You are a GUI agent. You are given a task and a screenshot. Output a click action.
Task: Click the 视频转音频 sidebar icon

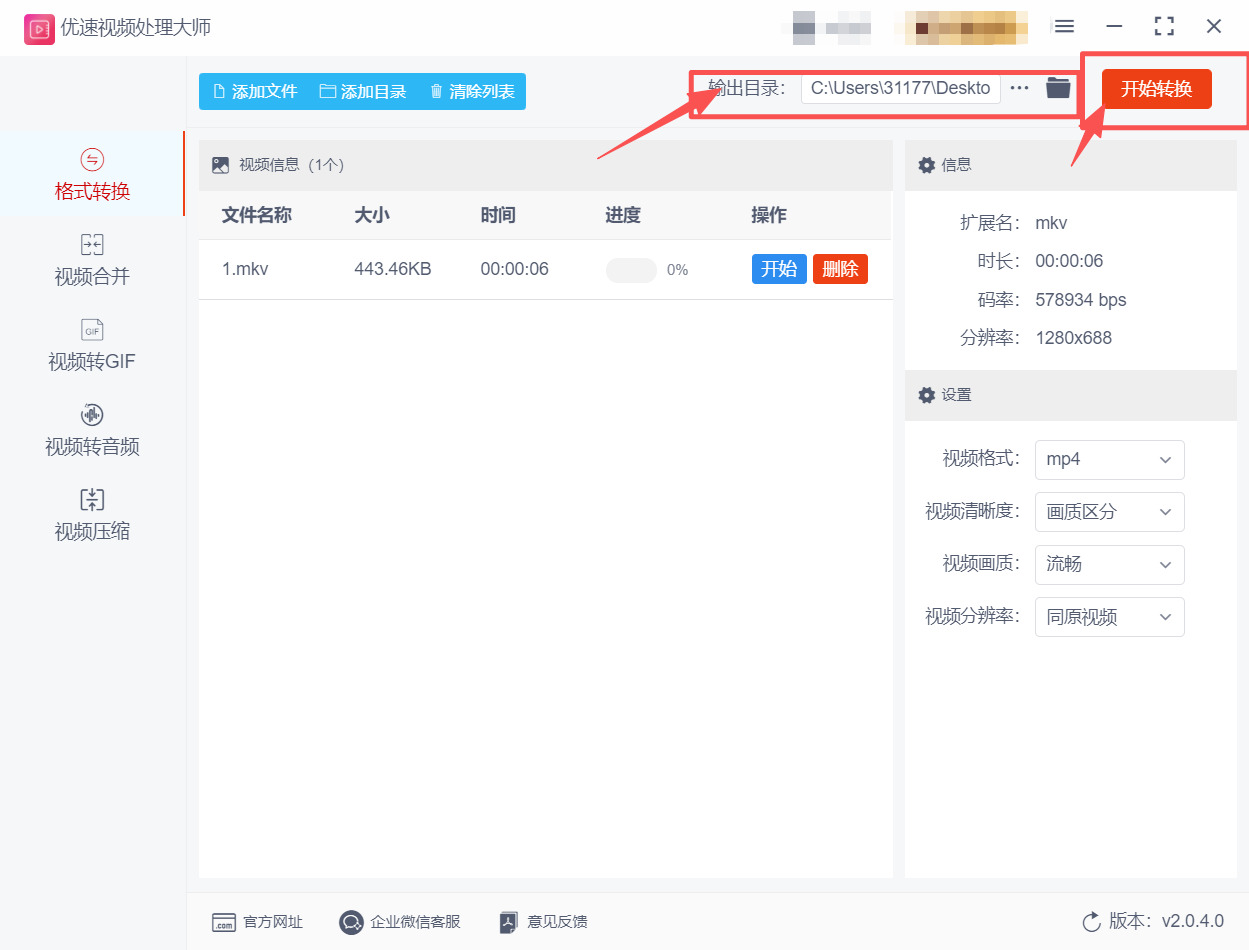(92, 415)
